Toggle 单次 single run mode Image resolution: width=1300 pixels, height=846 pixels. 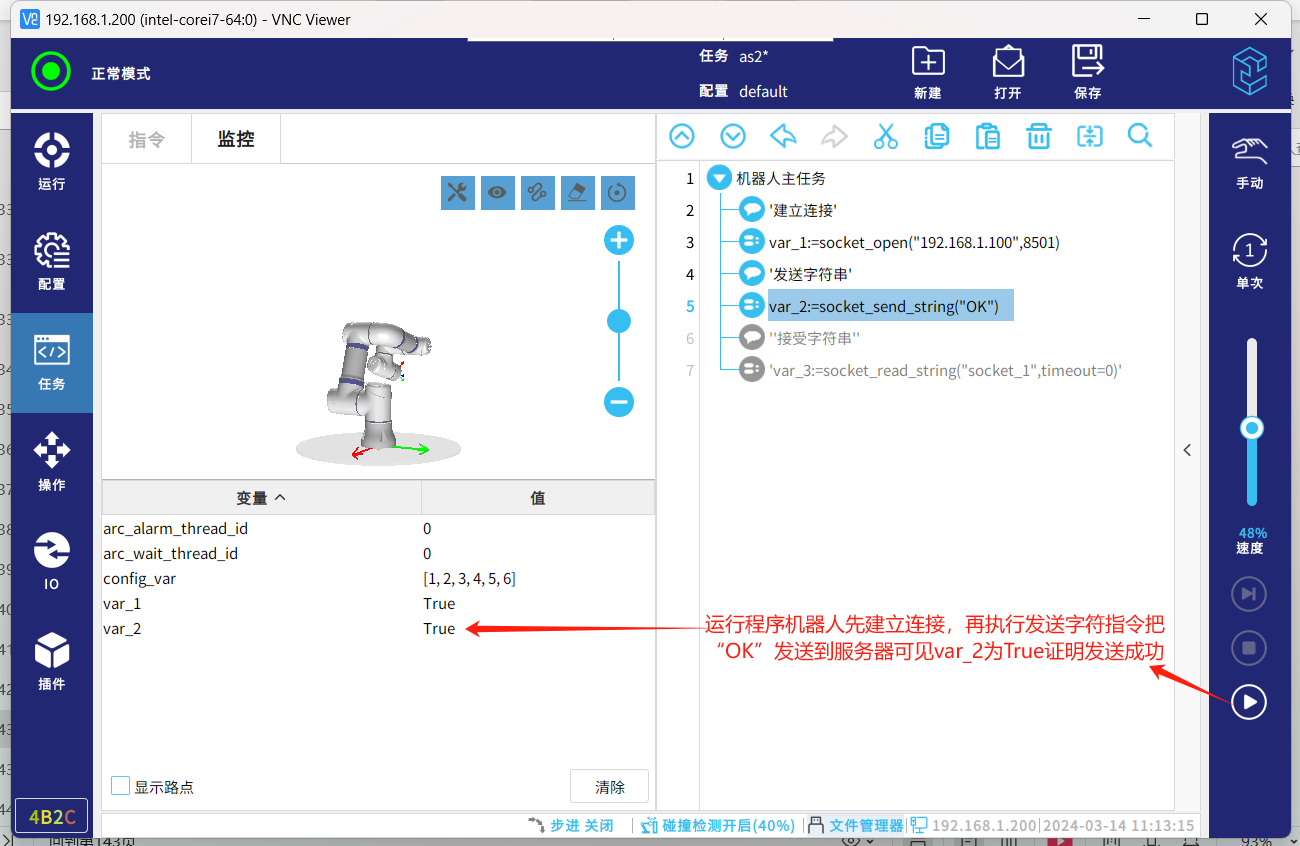1249,262
